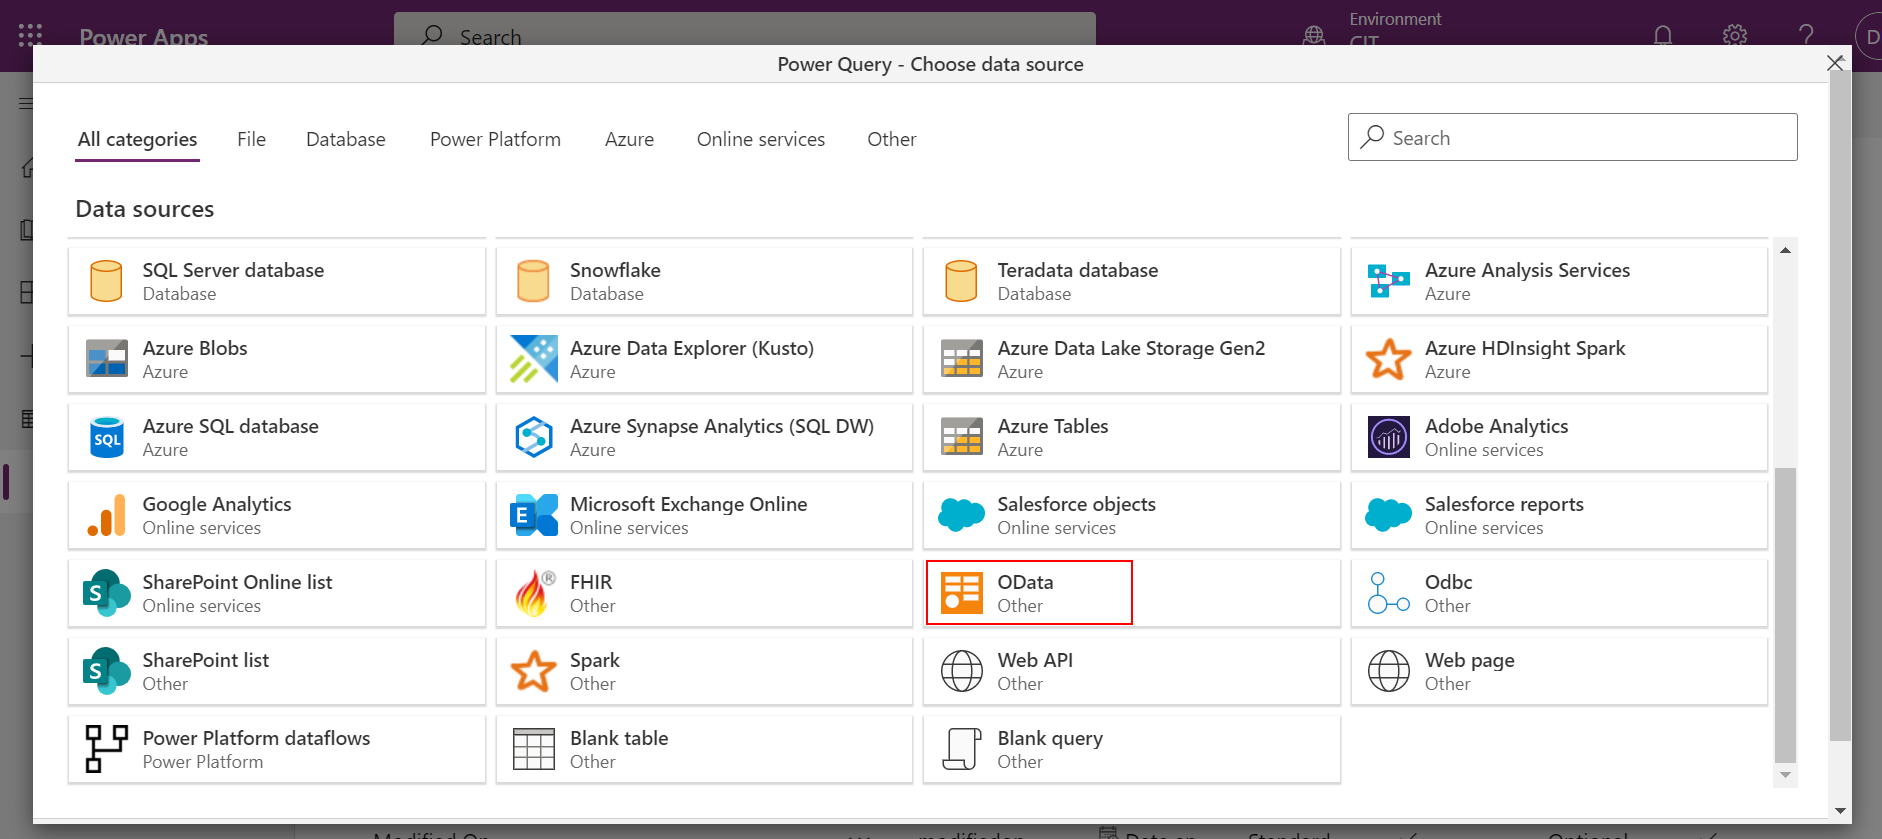Open Power Apps help question mark
The height and width of the screenshot is (839, 1882).
click(1805, 35)
